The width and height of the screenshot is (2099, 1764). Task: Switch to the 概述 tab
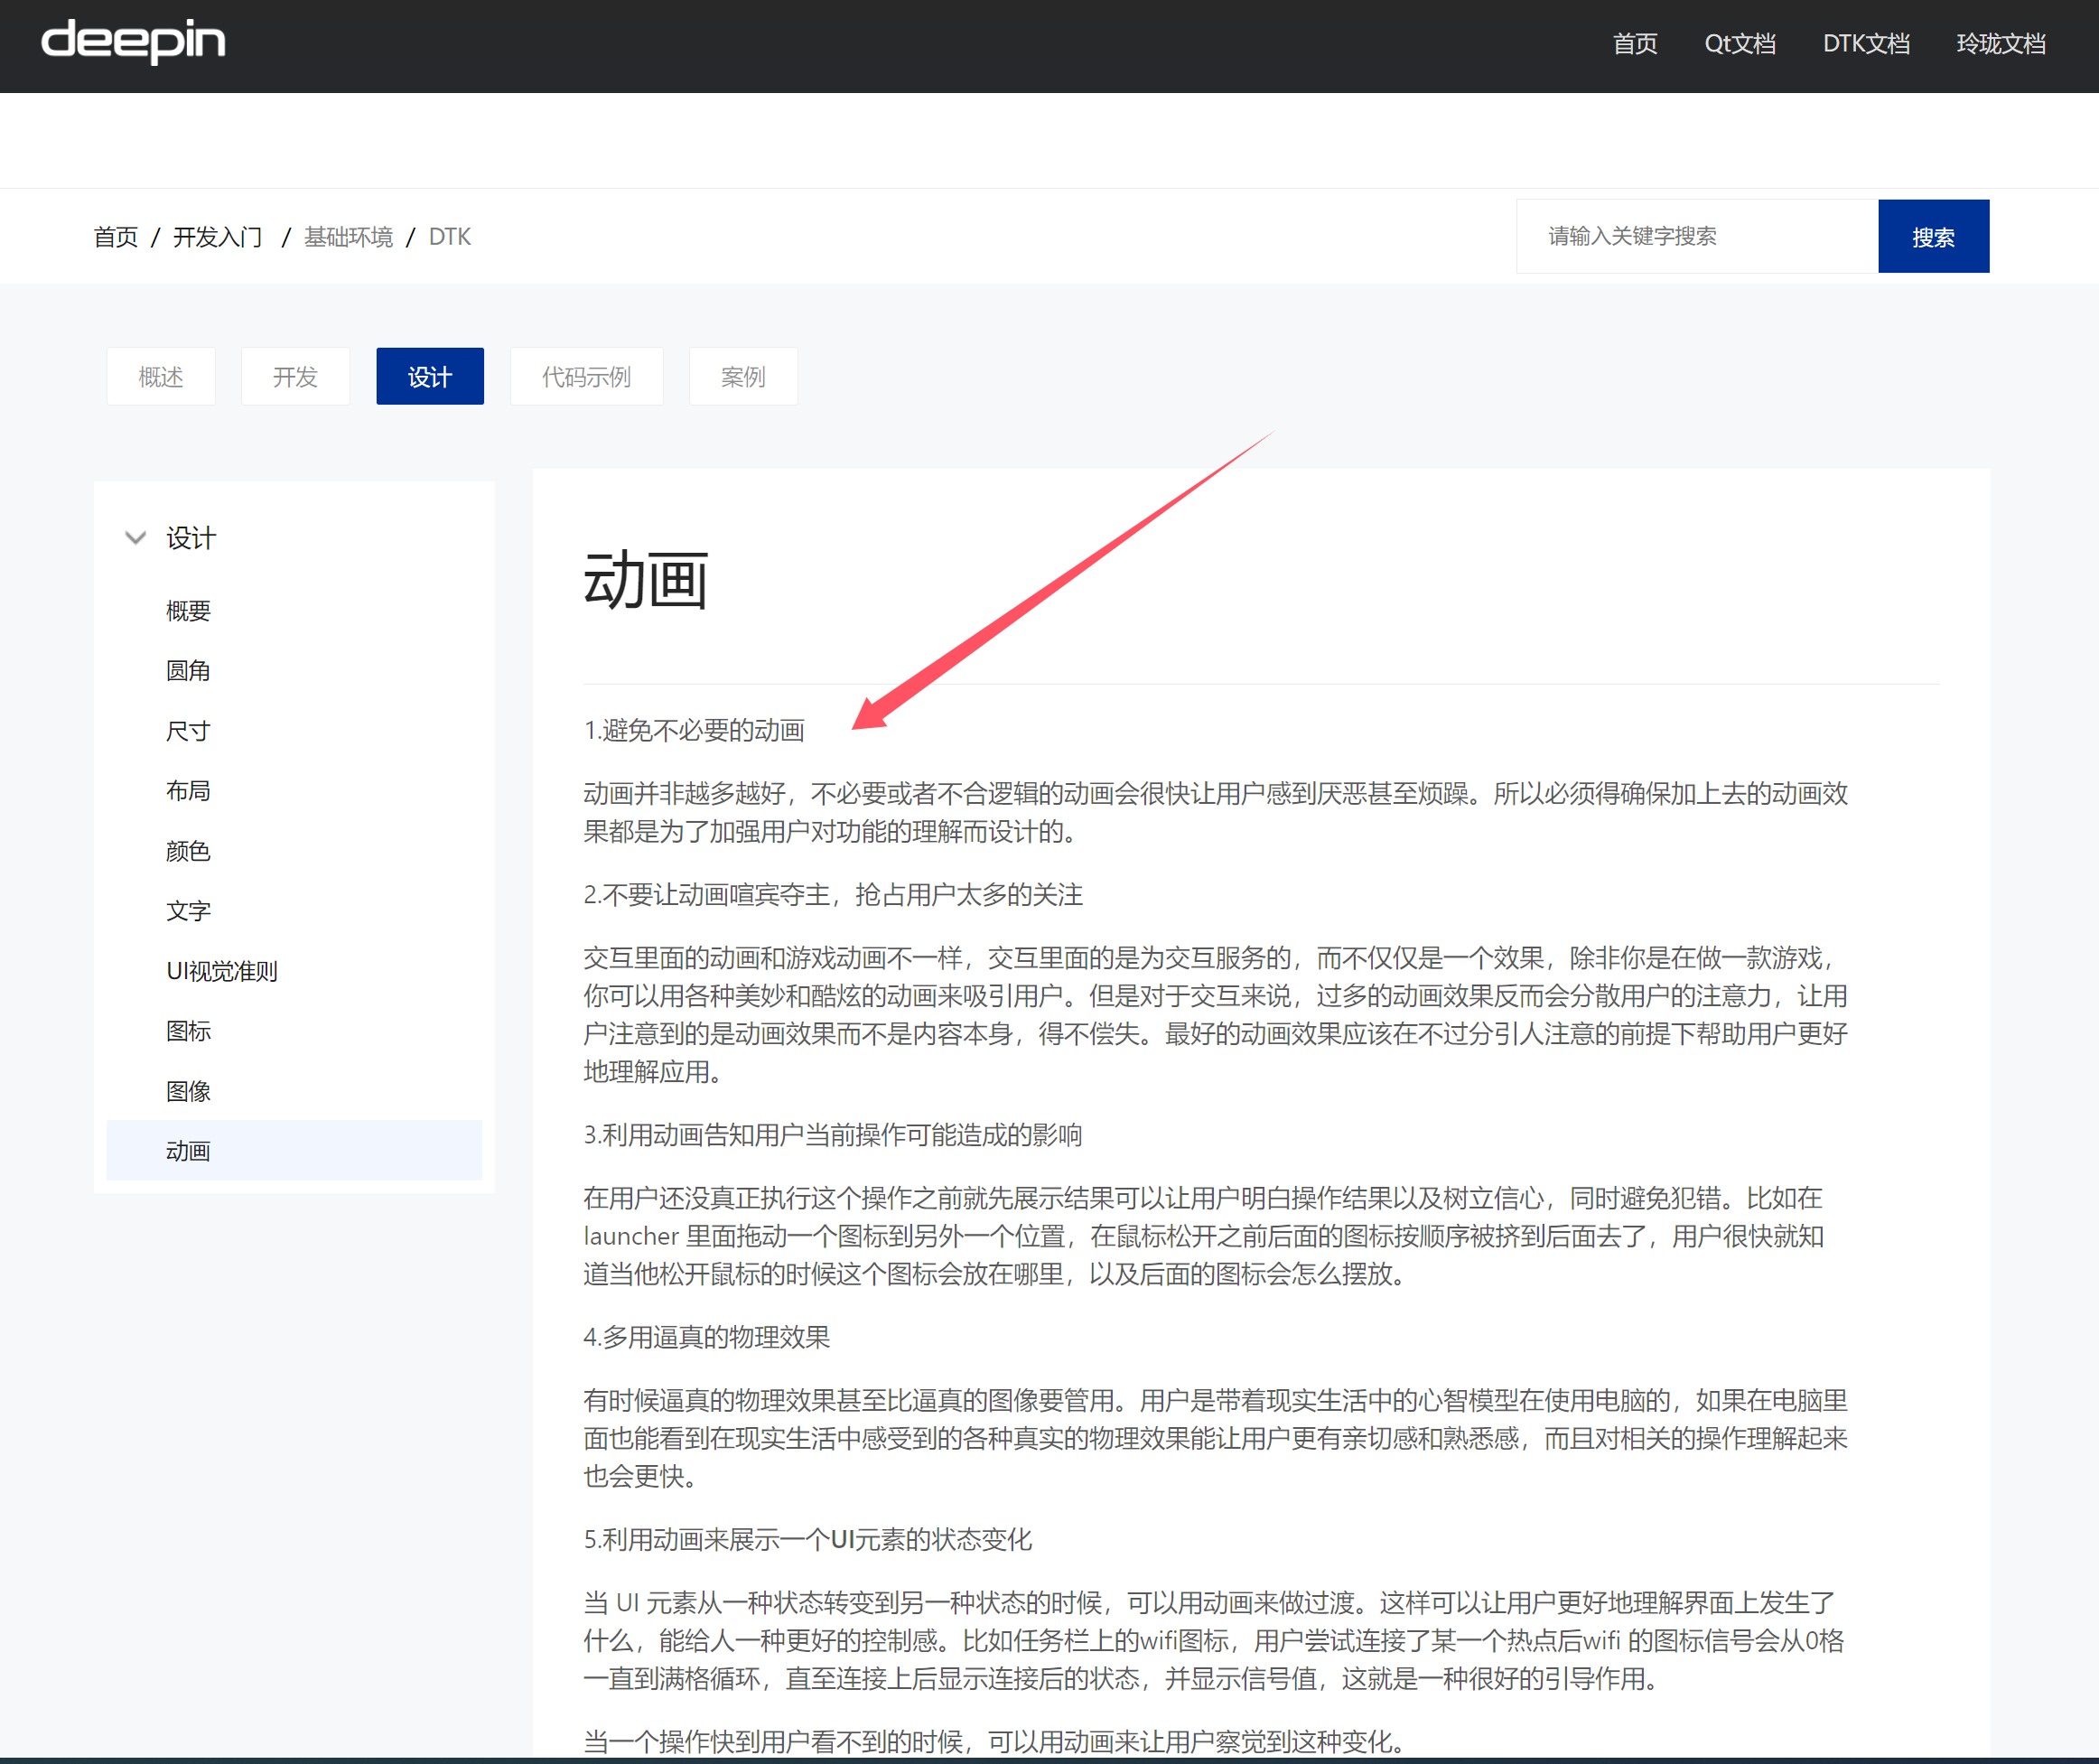coord(161,376)
